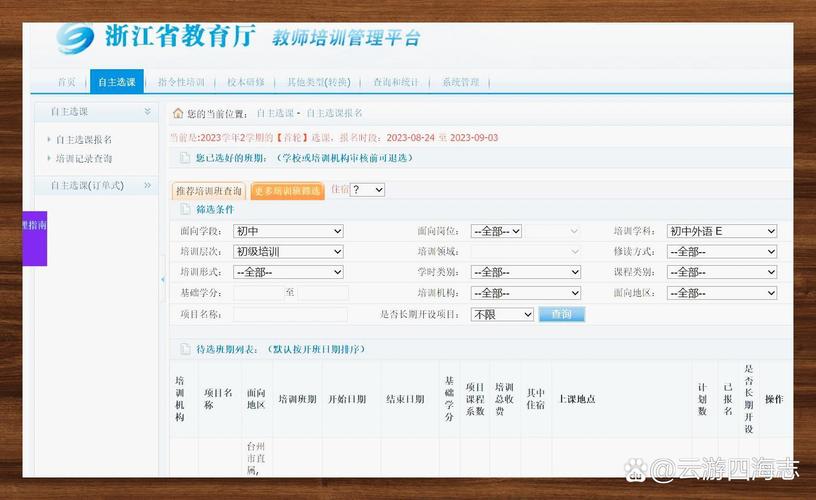Open the 面向学段 dropdown showing 初中
Image resolution: width=816 pixels, height=500 pixels.
click(288, 231)
